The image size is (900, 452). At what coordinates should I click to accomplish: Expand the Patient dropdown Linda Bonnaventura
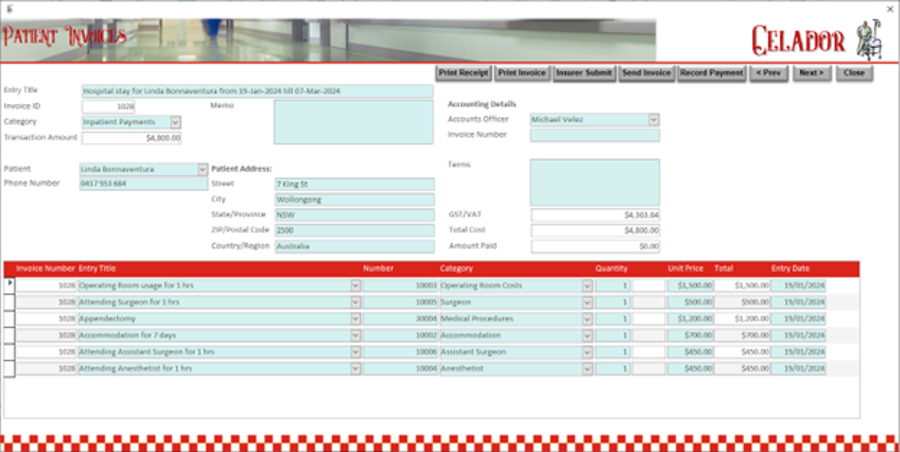click(x=202, y=169)
